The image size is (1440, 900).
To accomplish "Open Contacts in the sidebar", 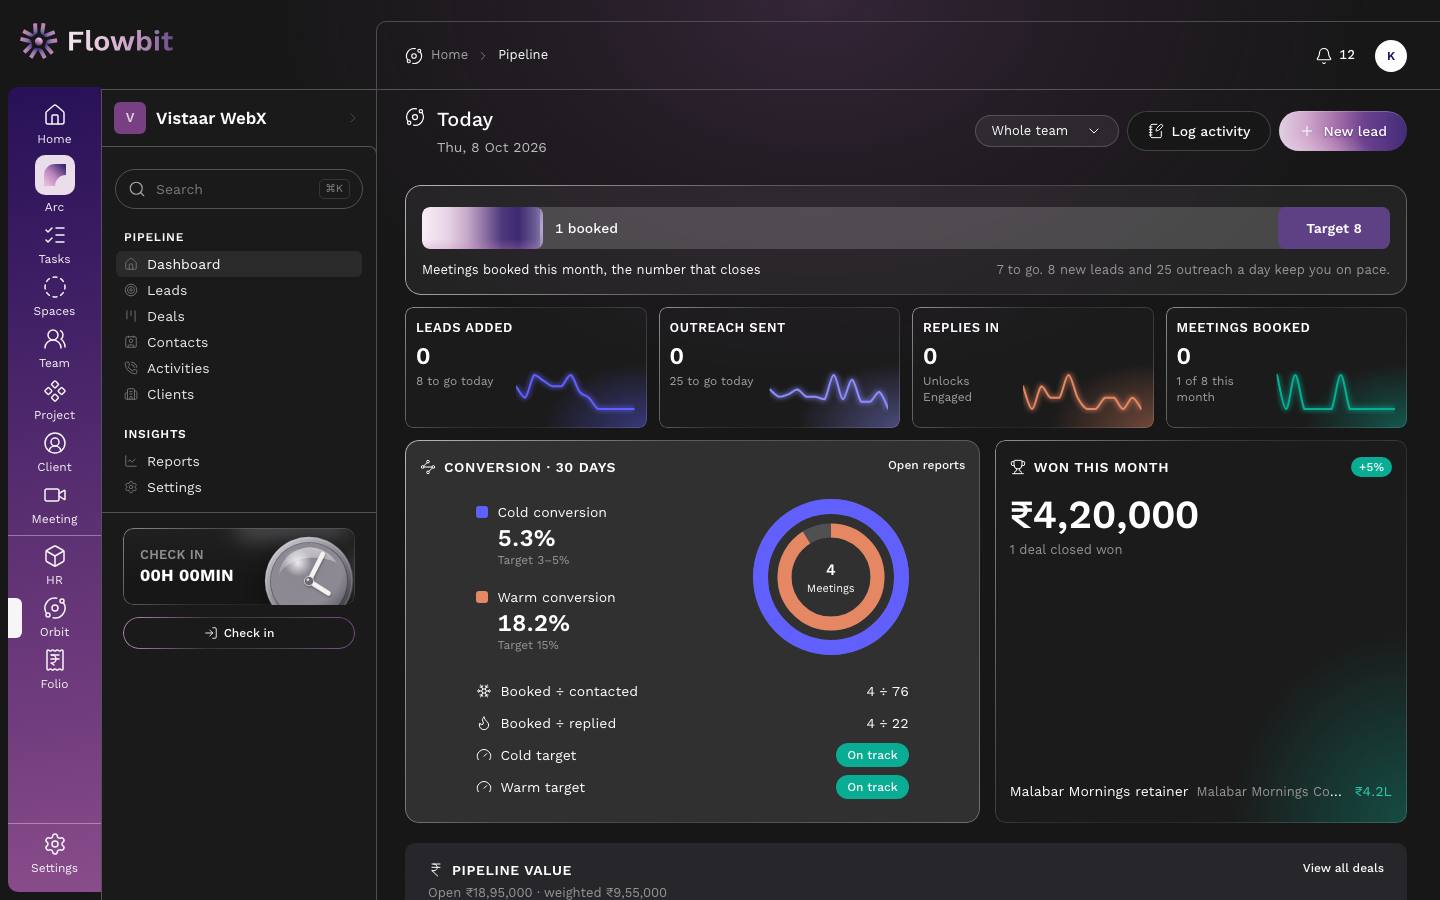I will 239,342.
